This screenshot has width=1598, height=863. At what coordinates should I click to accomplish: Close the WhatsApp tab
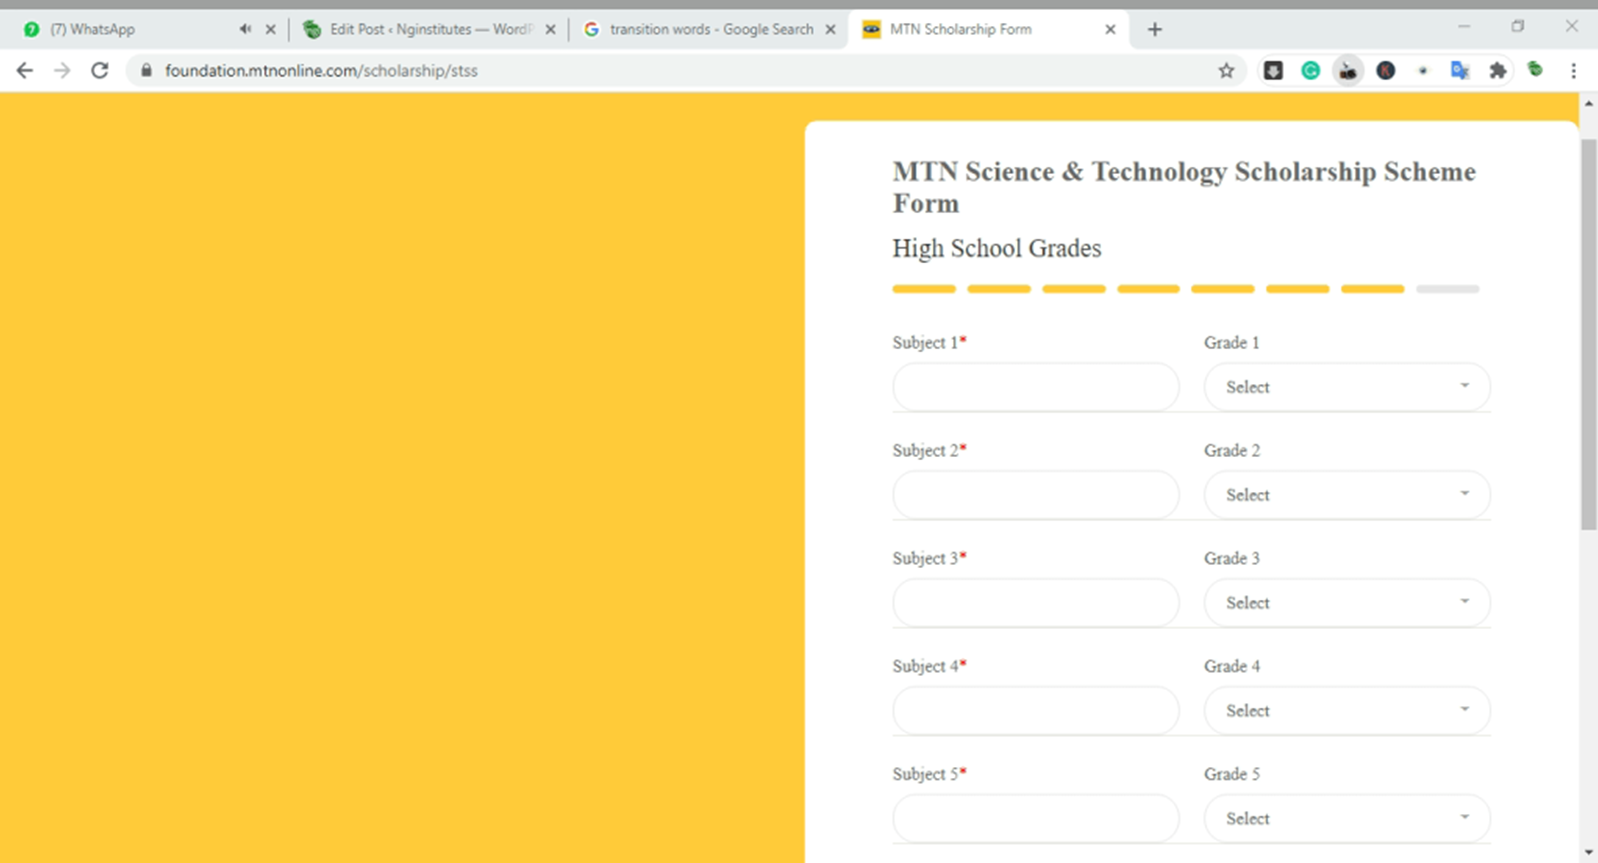click(270, 29)
